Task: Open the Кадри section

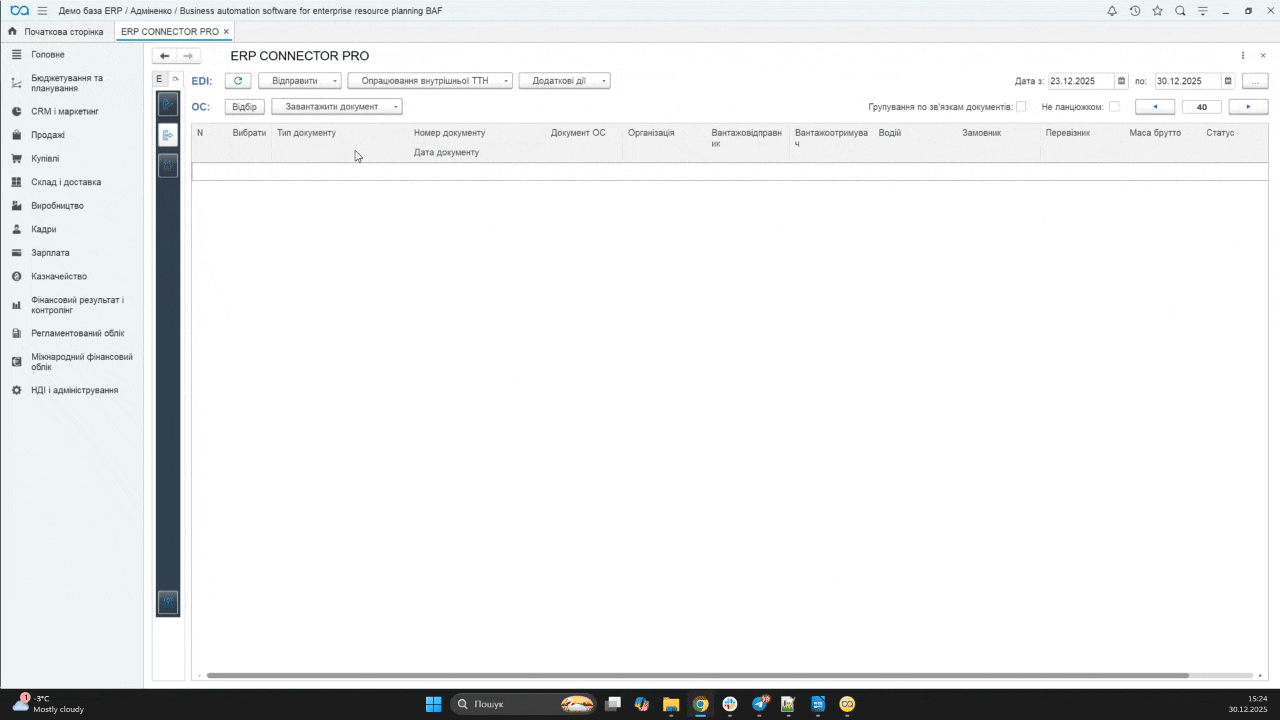Action: coord(43,230)
